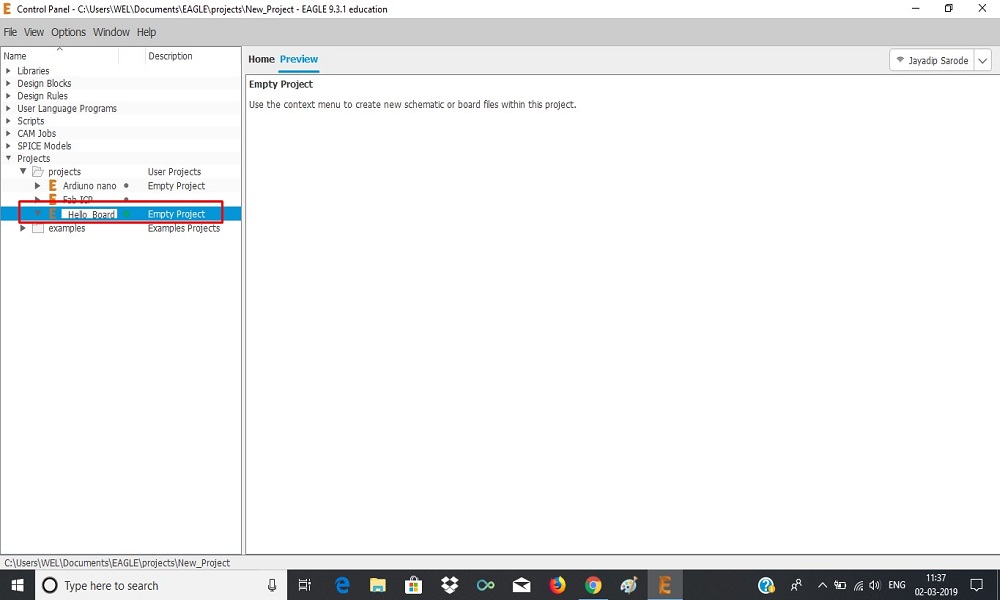Open the View menu
This screenshot has width=1000, height=600.
point(34,32)
